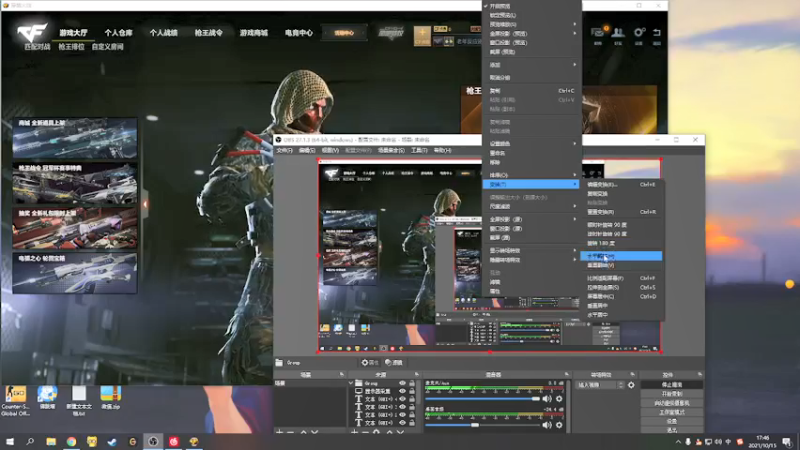Image resolution: width=800 pixels, height=450 pixels.
Task: Open 电竞之心 轮回宝箱 banner thumbnail
Action: pos(75,273)
